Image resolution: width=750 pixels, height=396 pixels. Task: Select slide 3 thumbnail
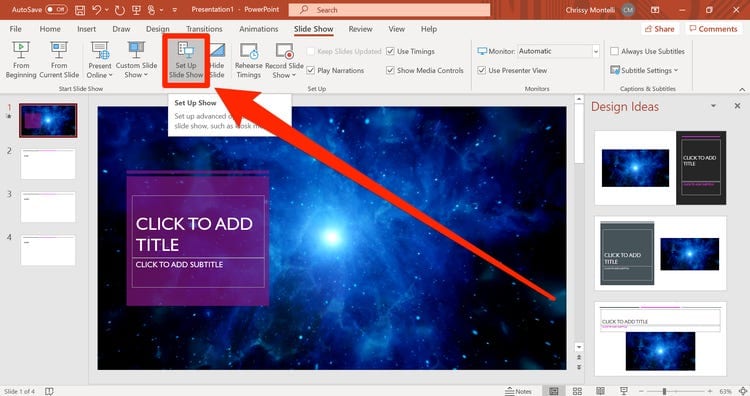tap(48, 207)
